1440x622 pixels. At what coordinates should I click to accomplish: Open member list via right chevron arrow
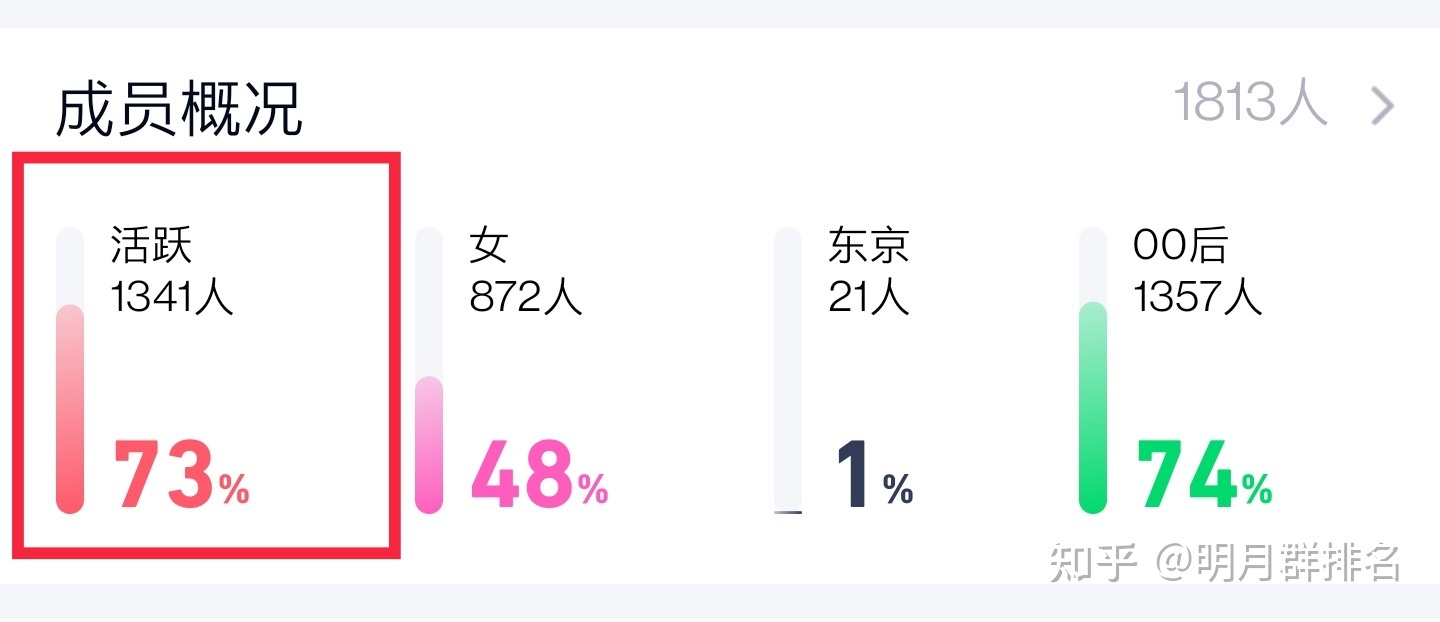(1382, 106)
